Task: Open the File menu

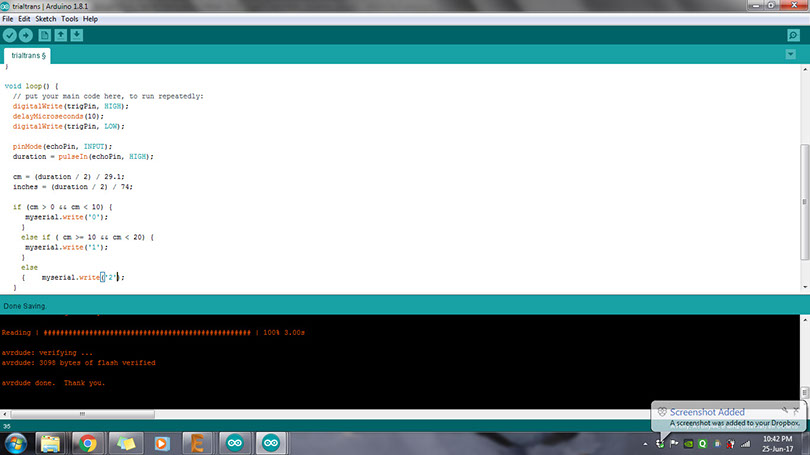Action: coord(8,19)
